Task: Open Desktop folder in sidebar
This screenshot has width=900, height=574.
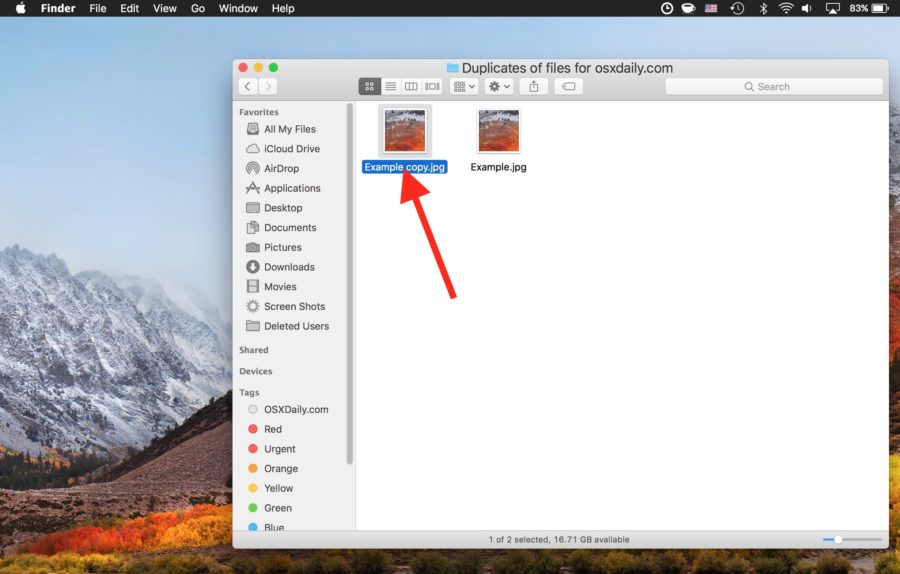Action: pyautogui.click(x=283, y=208)
